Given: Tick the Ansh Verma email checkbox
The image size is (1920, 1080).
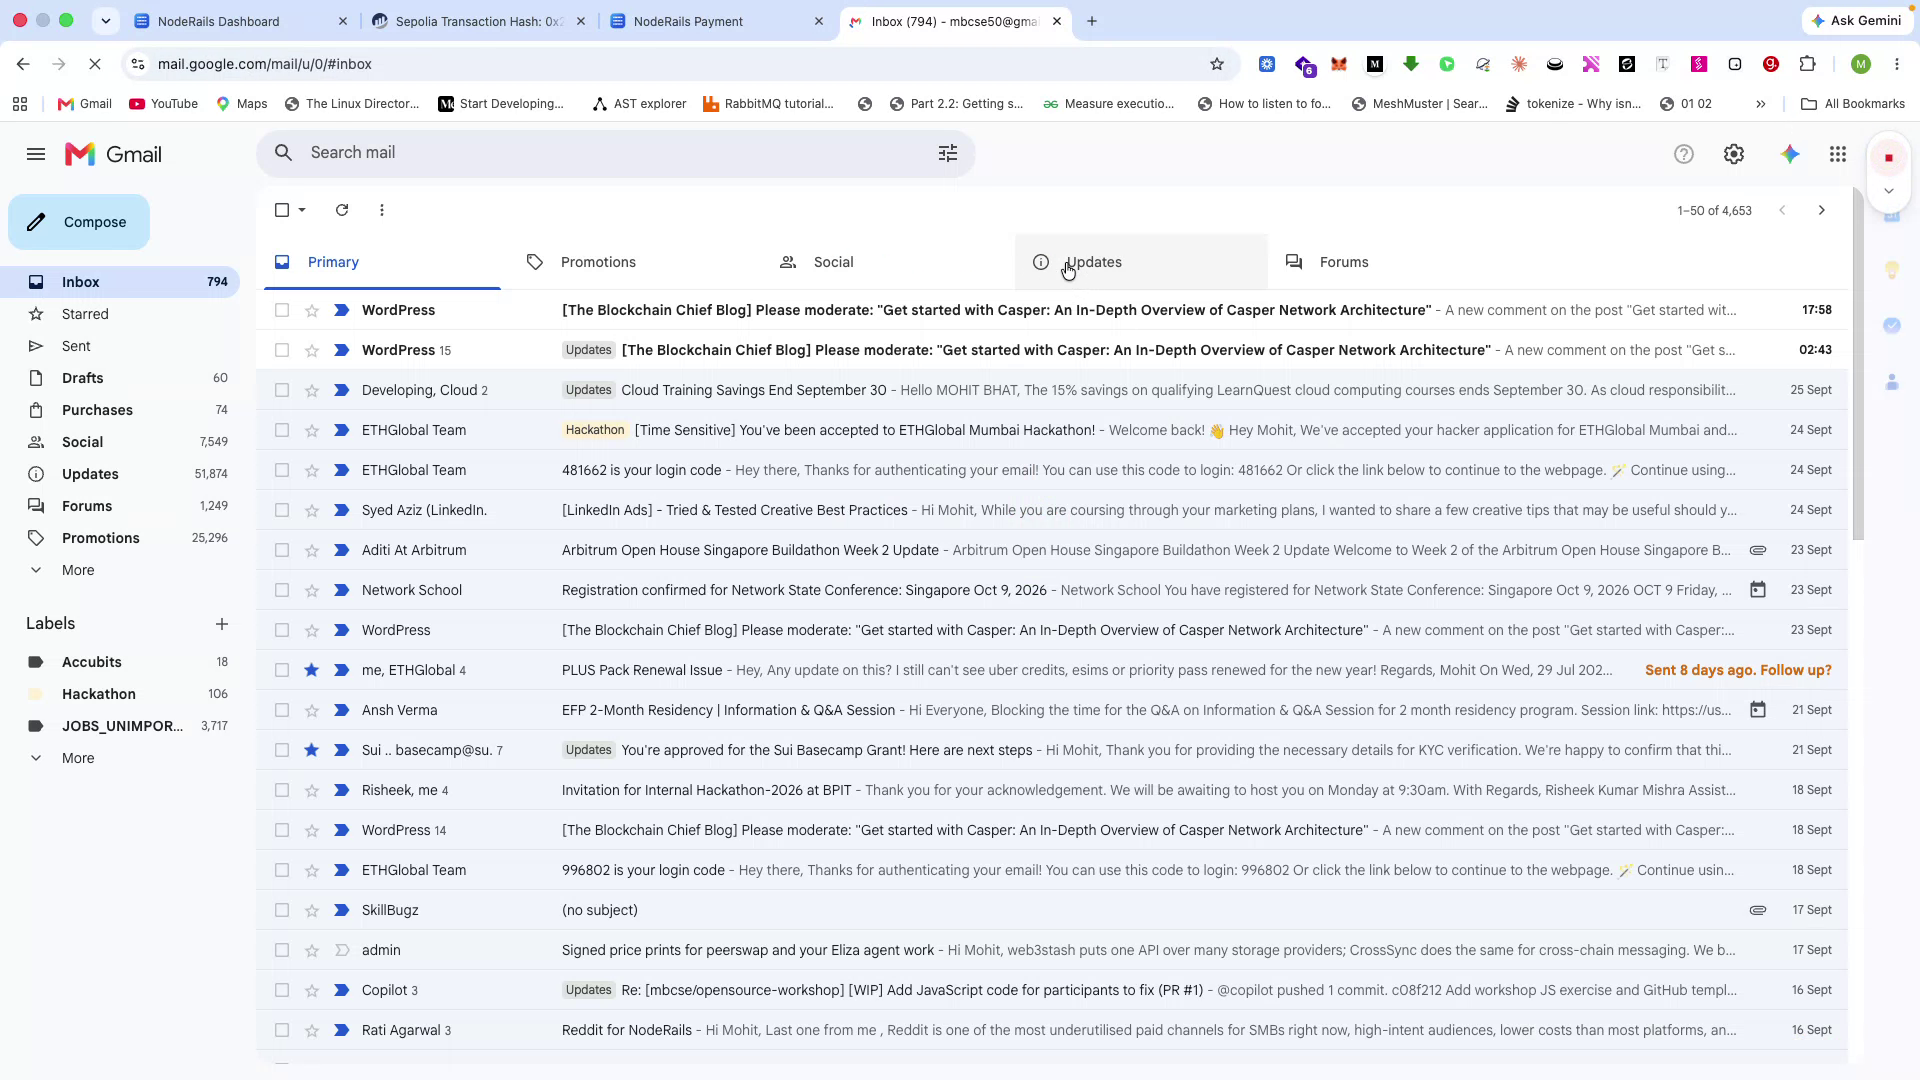Looking at the screenshot, I should 282,710.
